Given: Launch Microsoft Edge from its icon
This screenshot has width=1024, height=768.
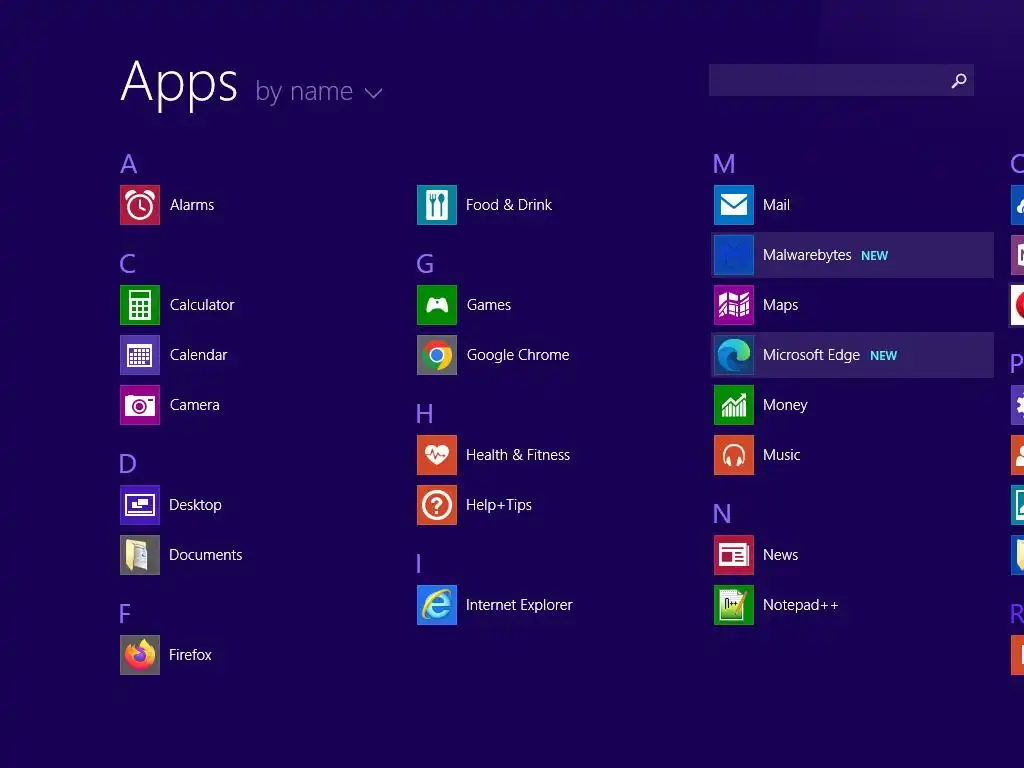Looking at the screenshot, I should coord(734,355).
